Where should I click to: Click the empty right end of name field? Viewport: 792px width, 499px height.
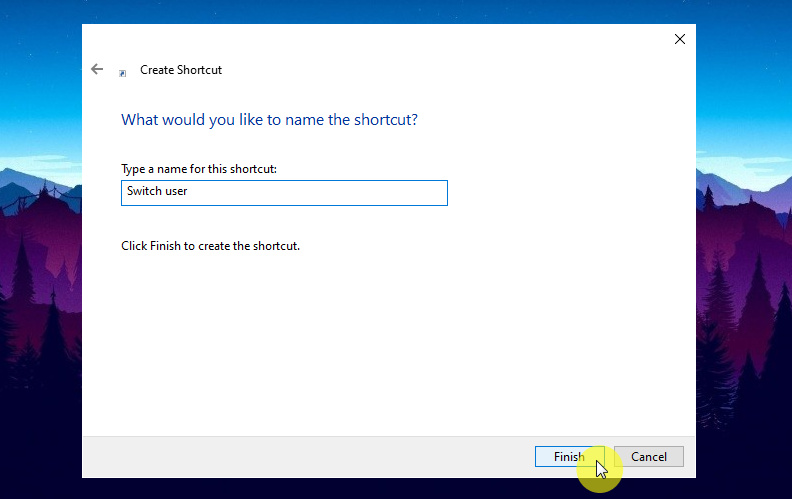click(x=400, y=192)
